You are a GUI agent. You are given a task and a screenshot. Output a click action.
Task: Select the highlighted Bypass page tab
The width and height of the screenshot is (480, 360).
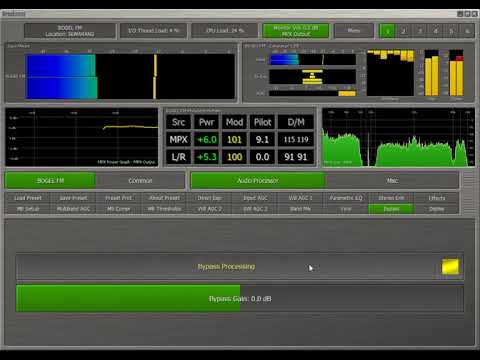(x=391, y=209)
